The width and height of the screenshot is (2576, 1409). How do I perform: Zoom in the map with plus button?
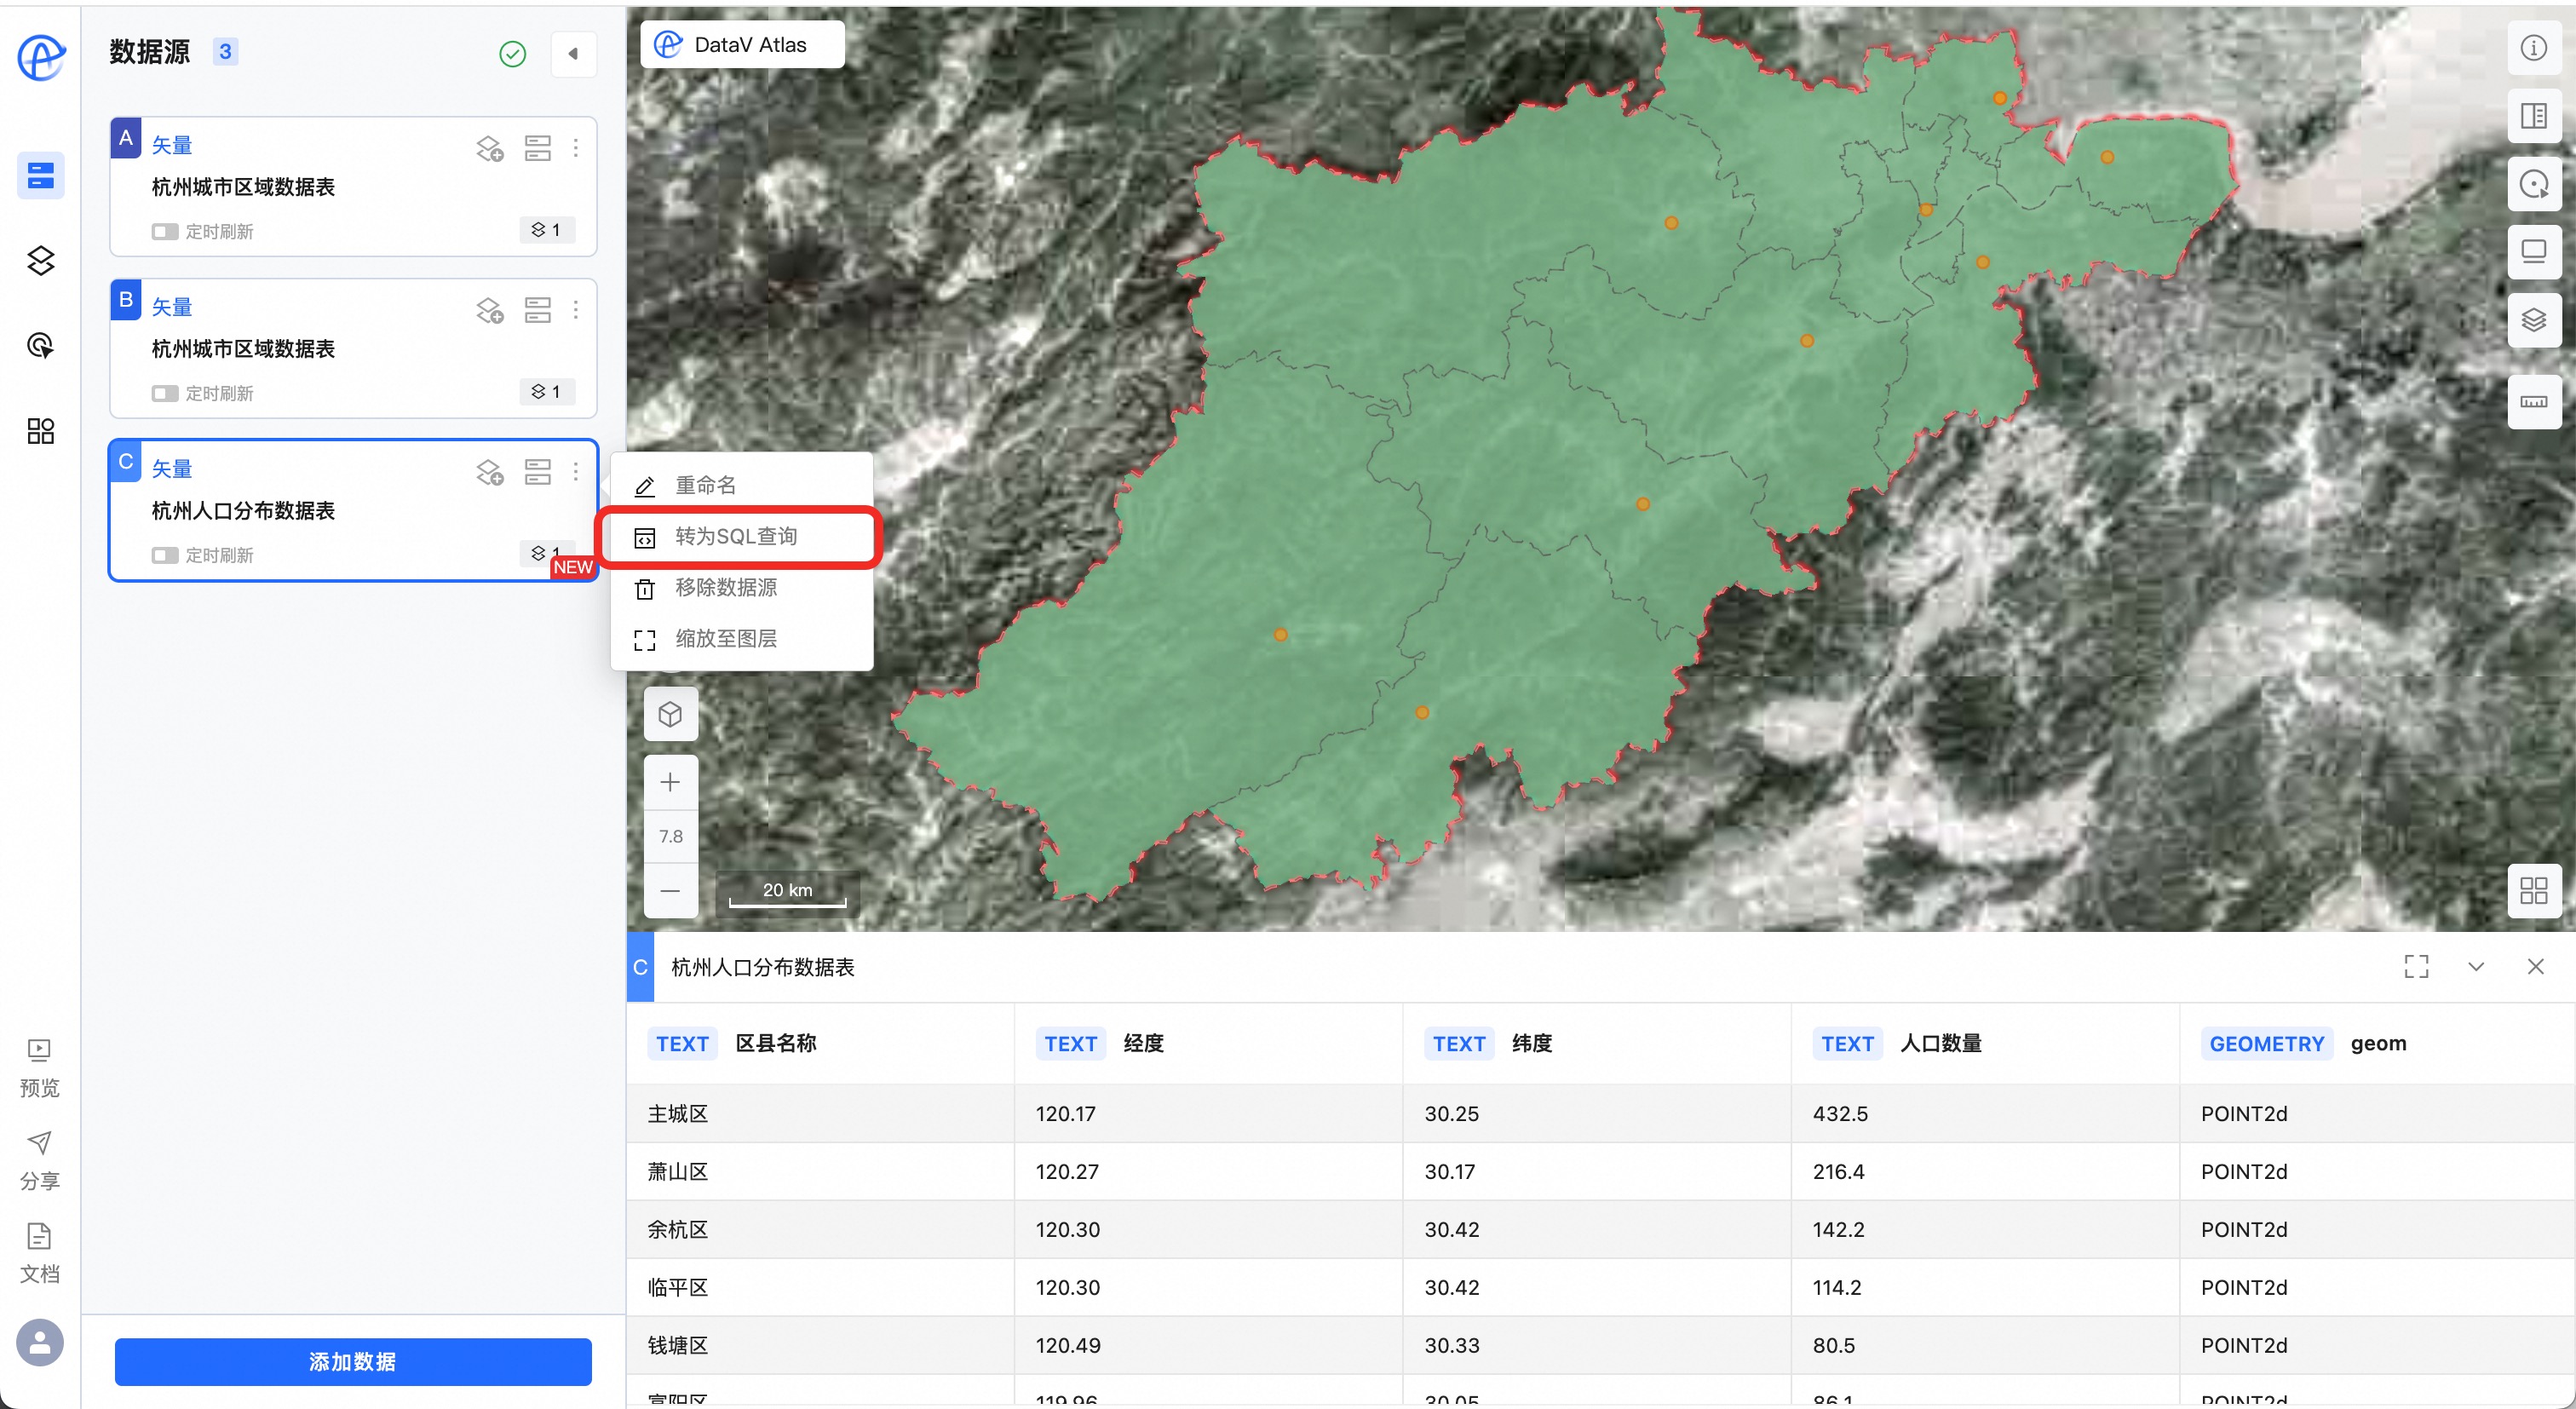coord(670,782)
